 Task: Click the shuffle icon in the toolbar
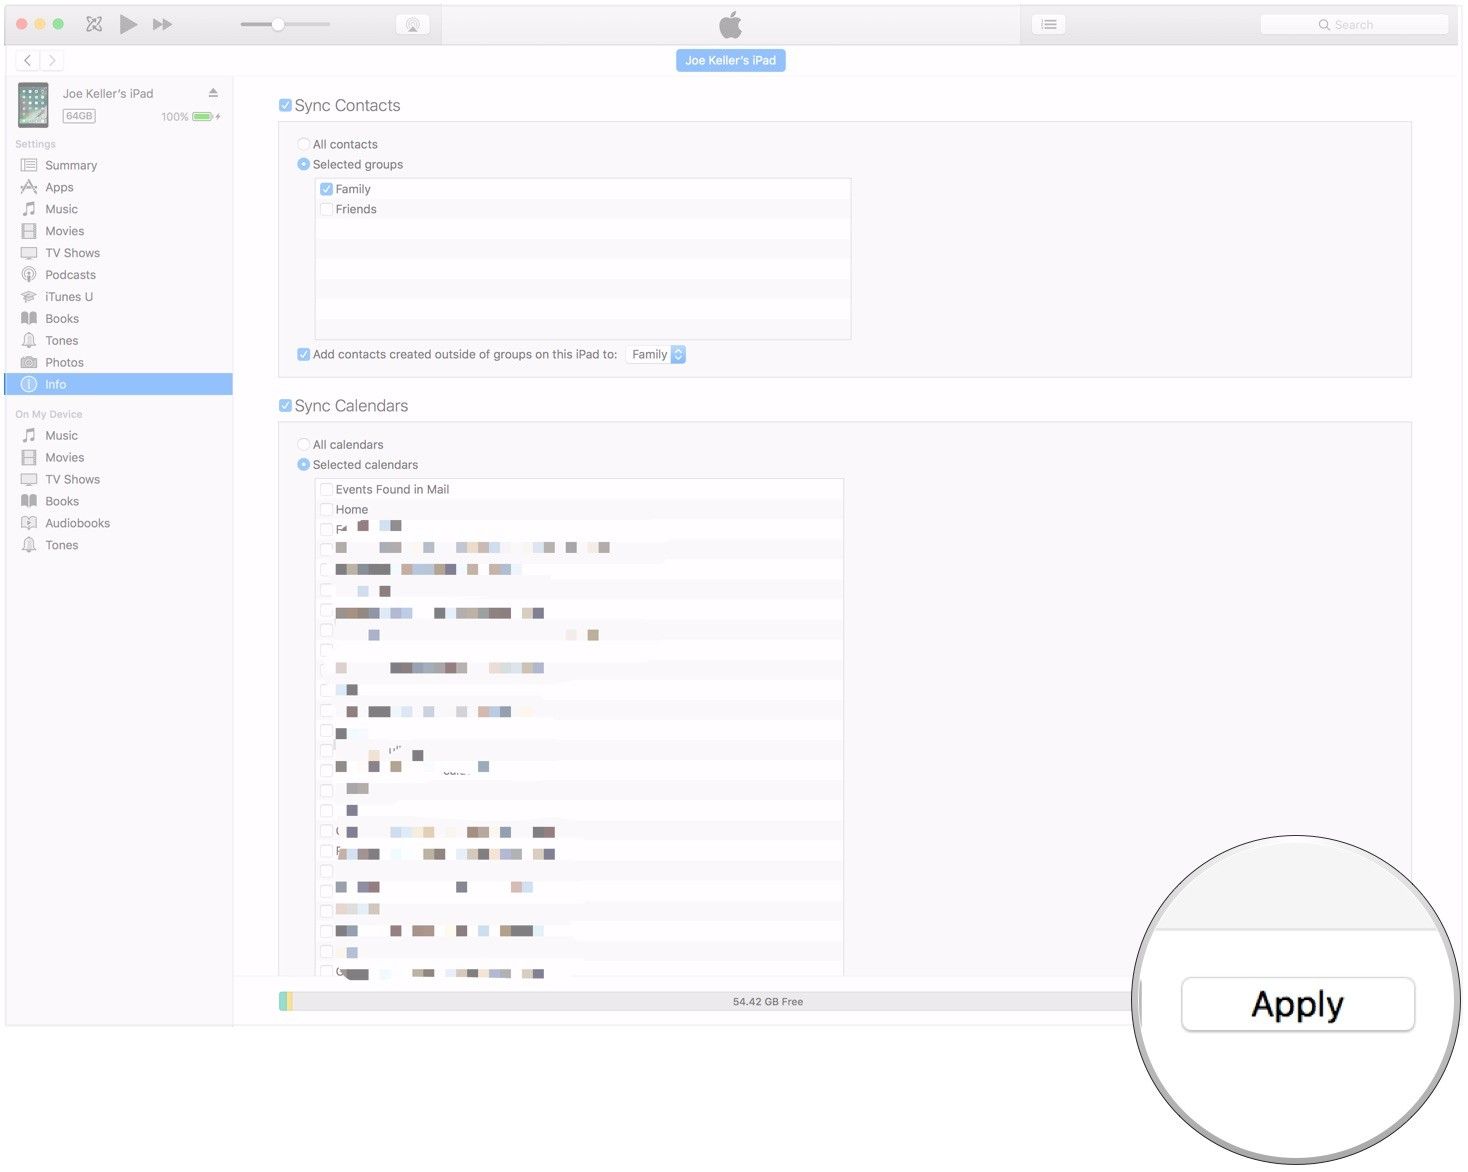coord(94,24)
